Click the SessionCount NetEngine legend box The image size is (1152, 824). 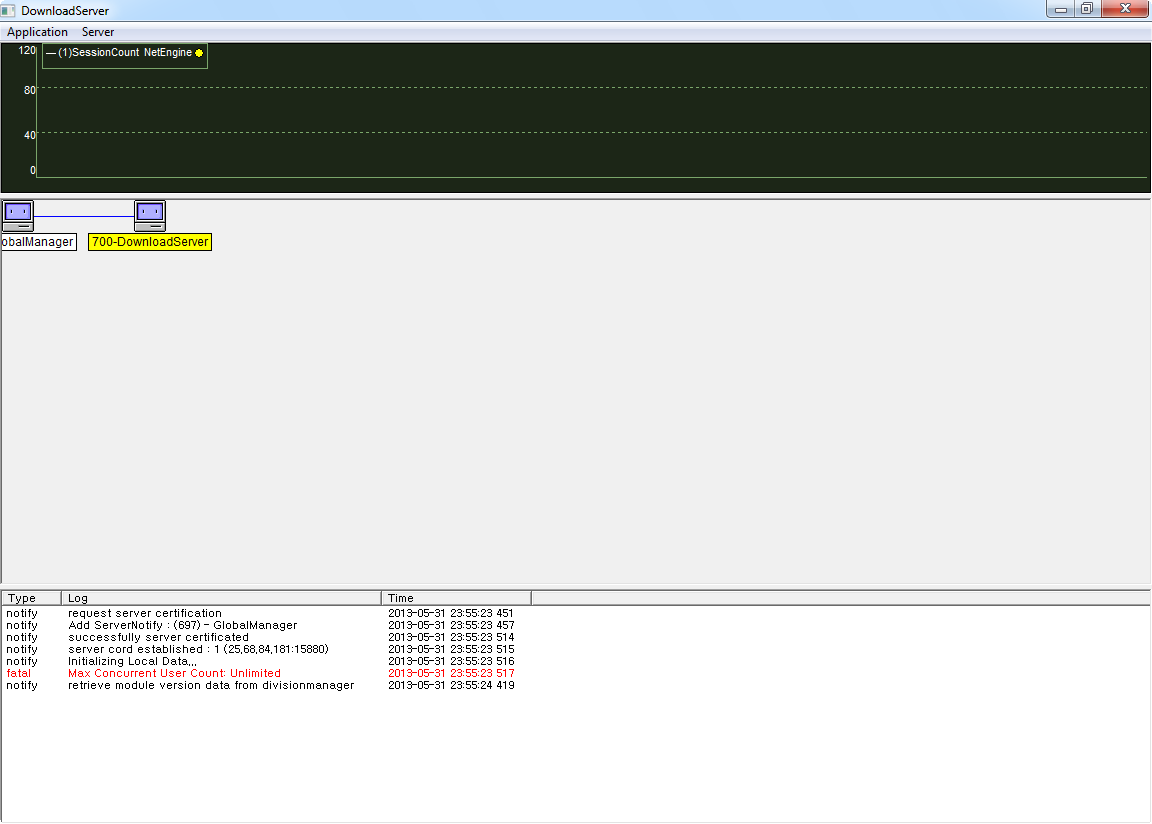(124, 53)
